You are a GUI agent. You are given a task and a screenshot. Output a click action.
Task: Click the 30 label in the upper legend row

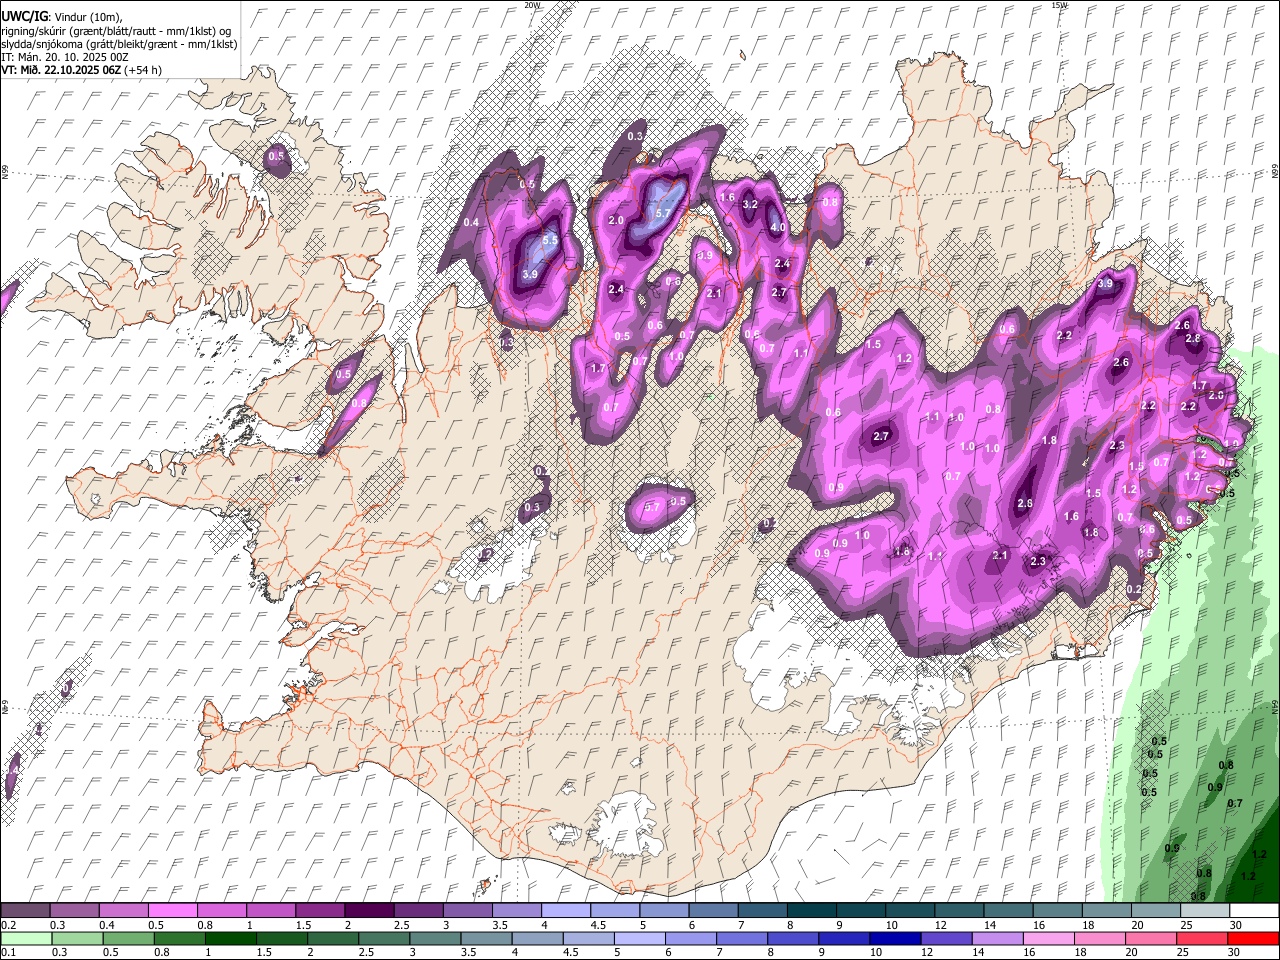[1236, 925]
